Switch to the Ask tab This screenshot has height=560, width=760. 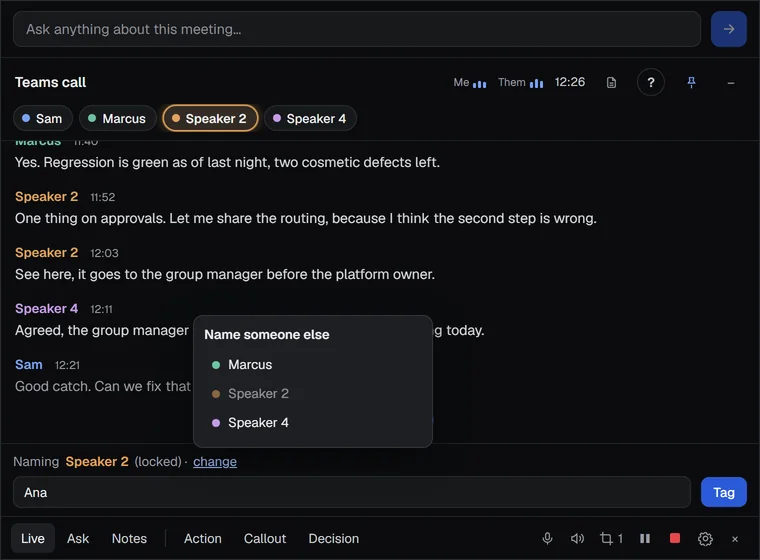click(78, 539)
